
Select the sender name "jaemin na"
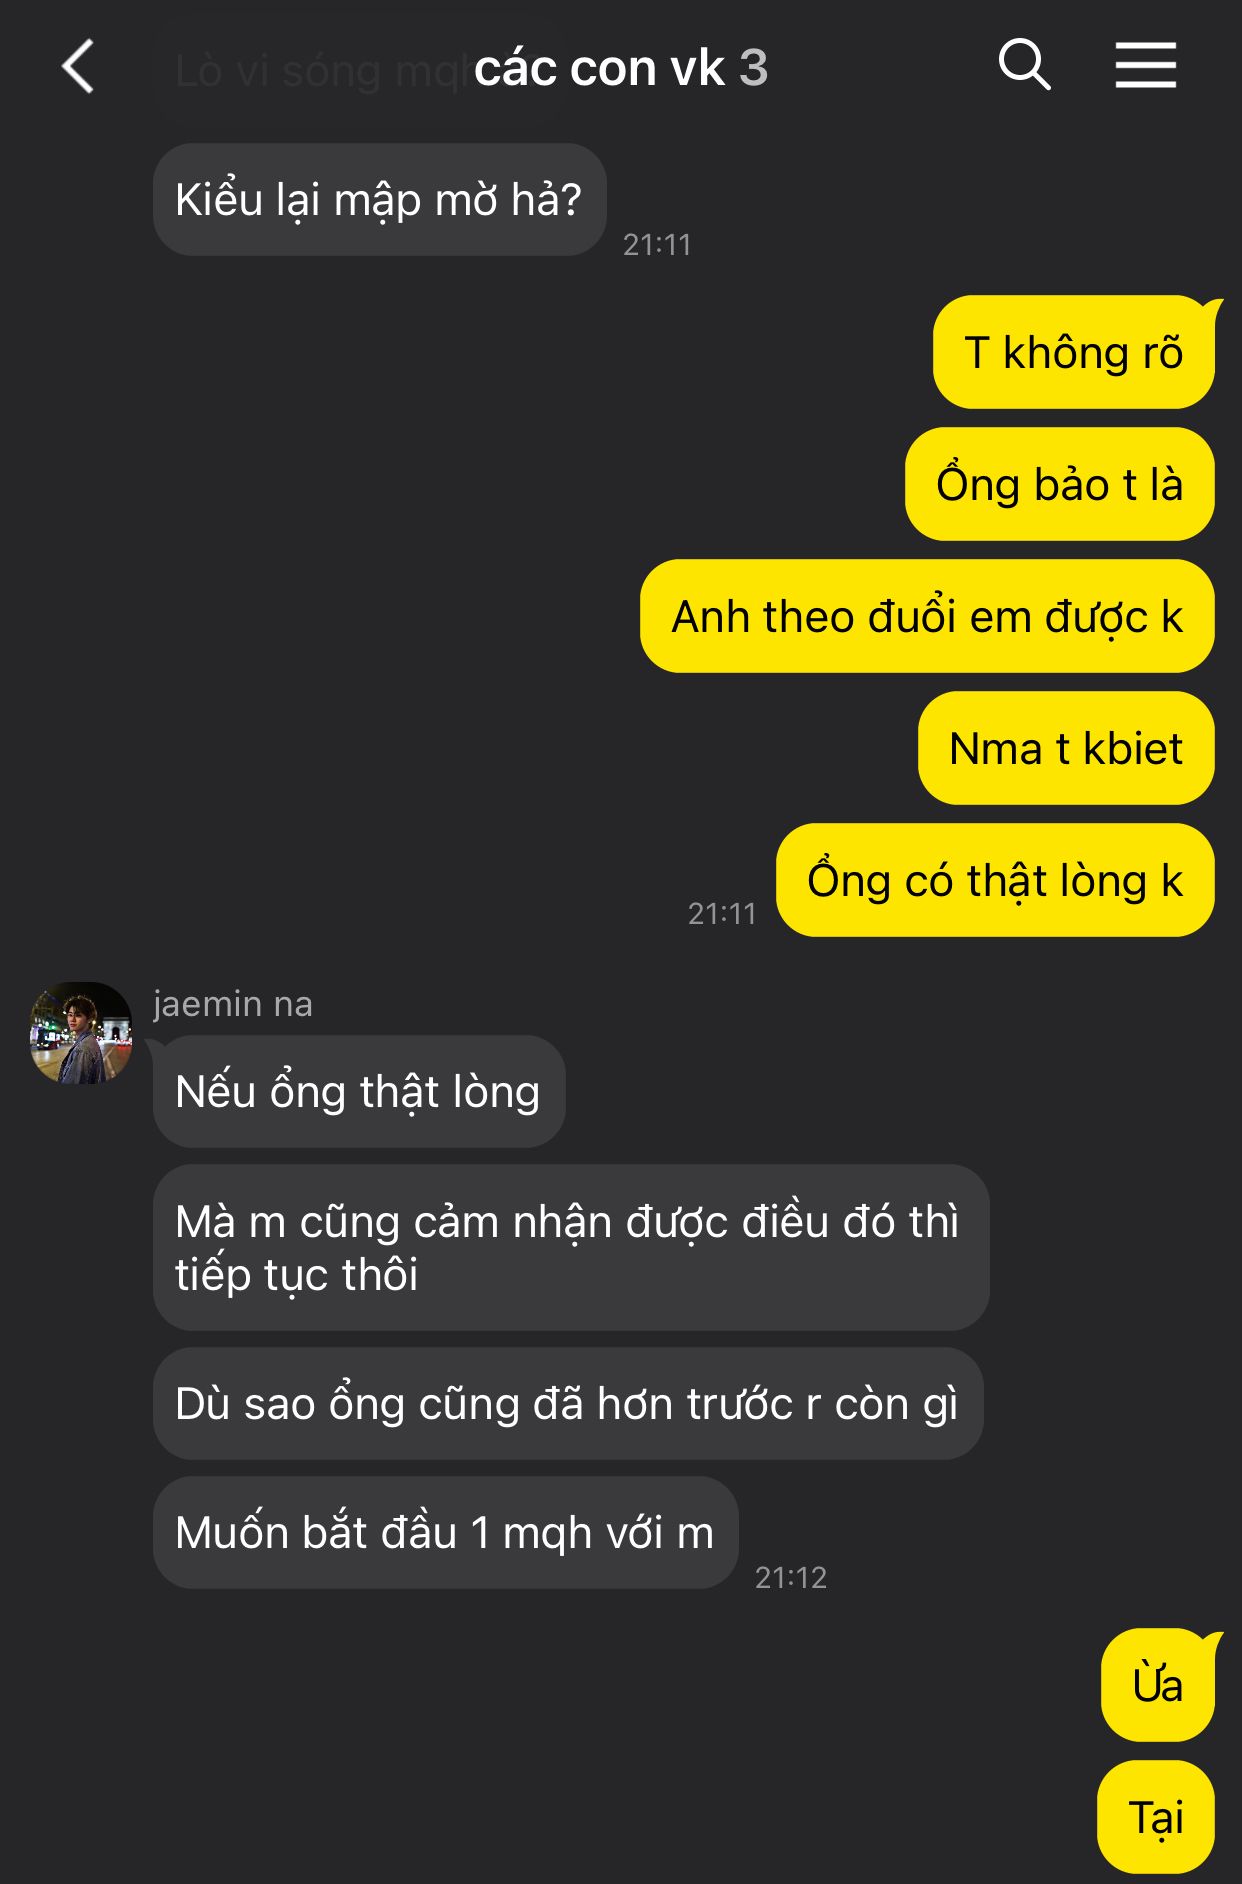[233, 1003]
